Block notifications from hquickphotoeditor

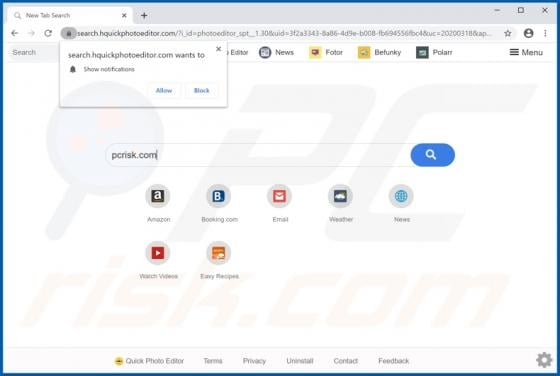tap(201, 90)
